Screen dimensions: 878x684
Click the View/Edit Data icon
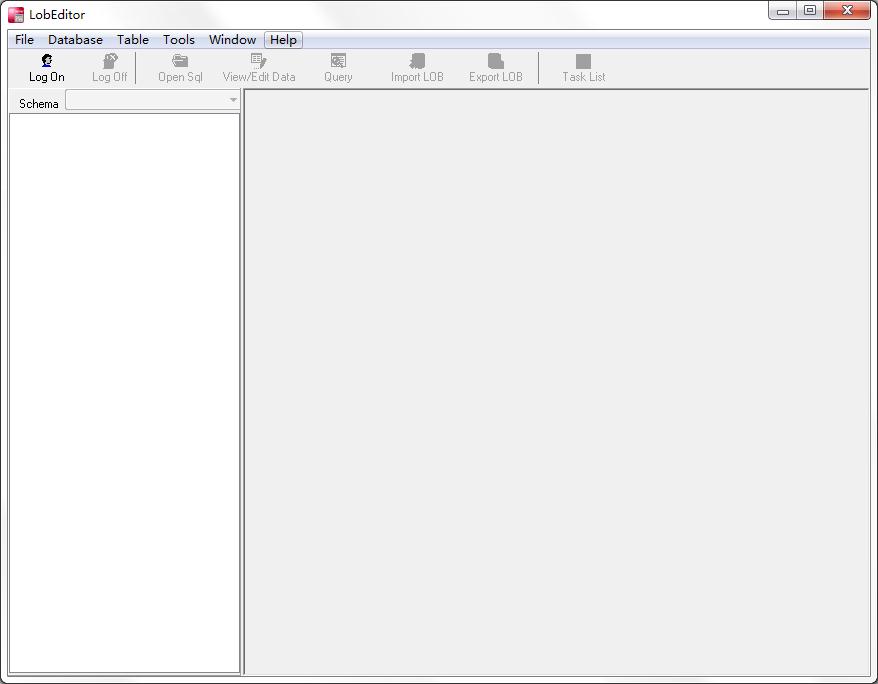click(259, 62)
